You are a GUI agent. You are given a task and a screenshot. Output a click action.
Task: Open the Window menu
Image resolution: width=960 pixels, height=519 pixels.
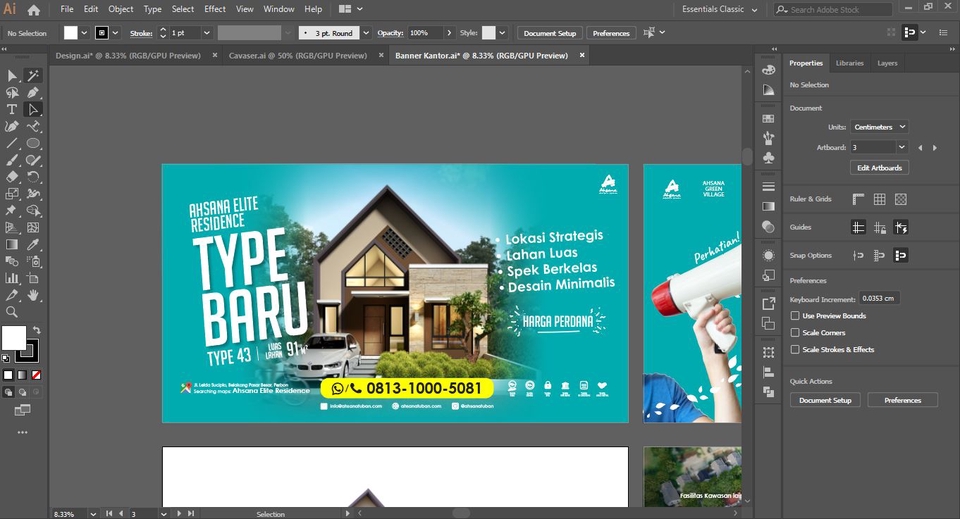pyautogui.click(x=279, y=9)
